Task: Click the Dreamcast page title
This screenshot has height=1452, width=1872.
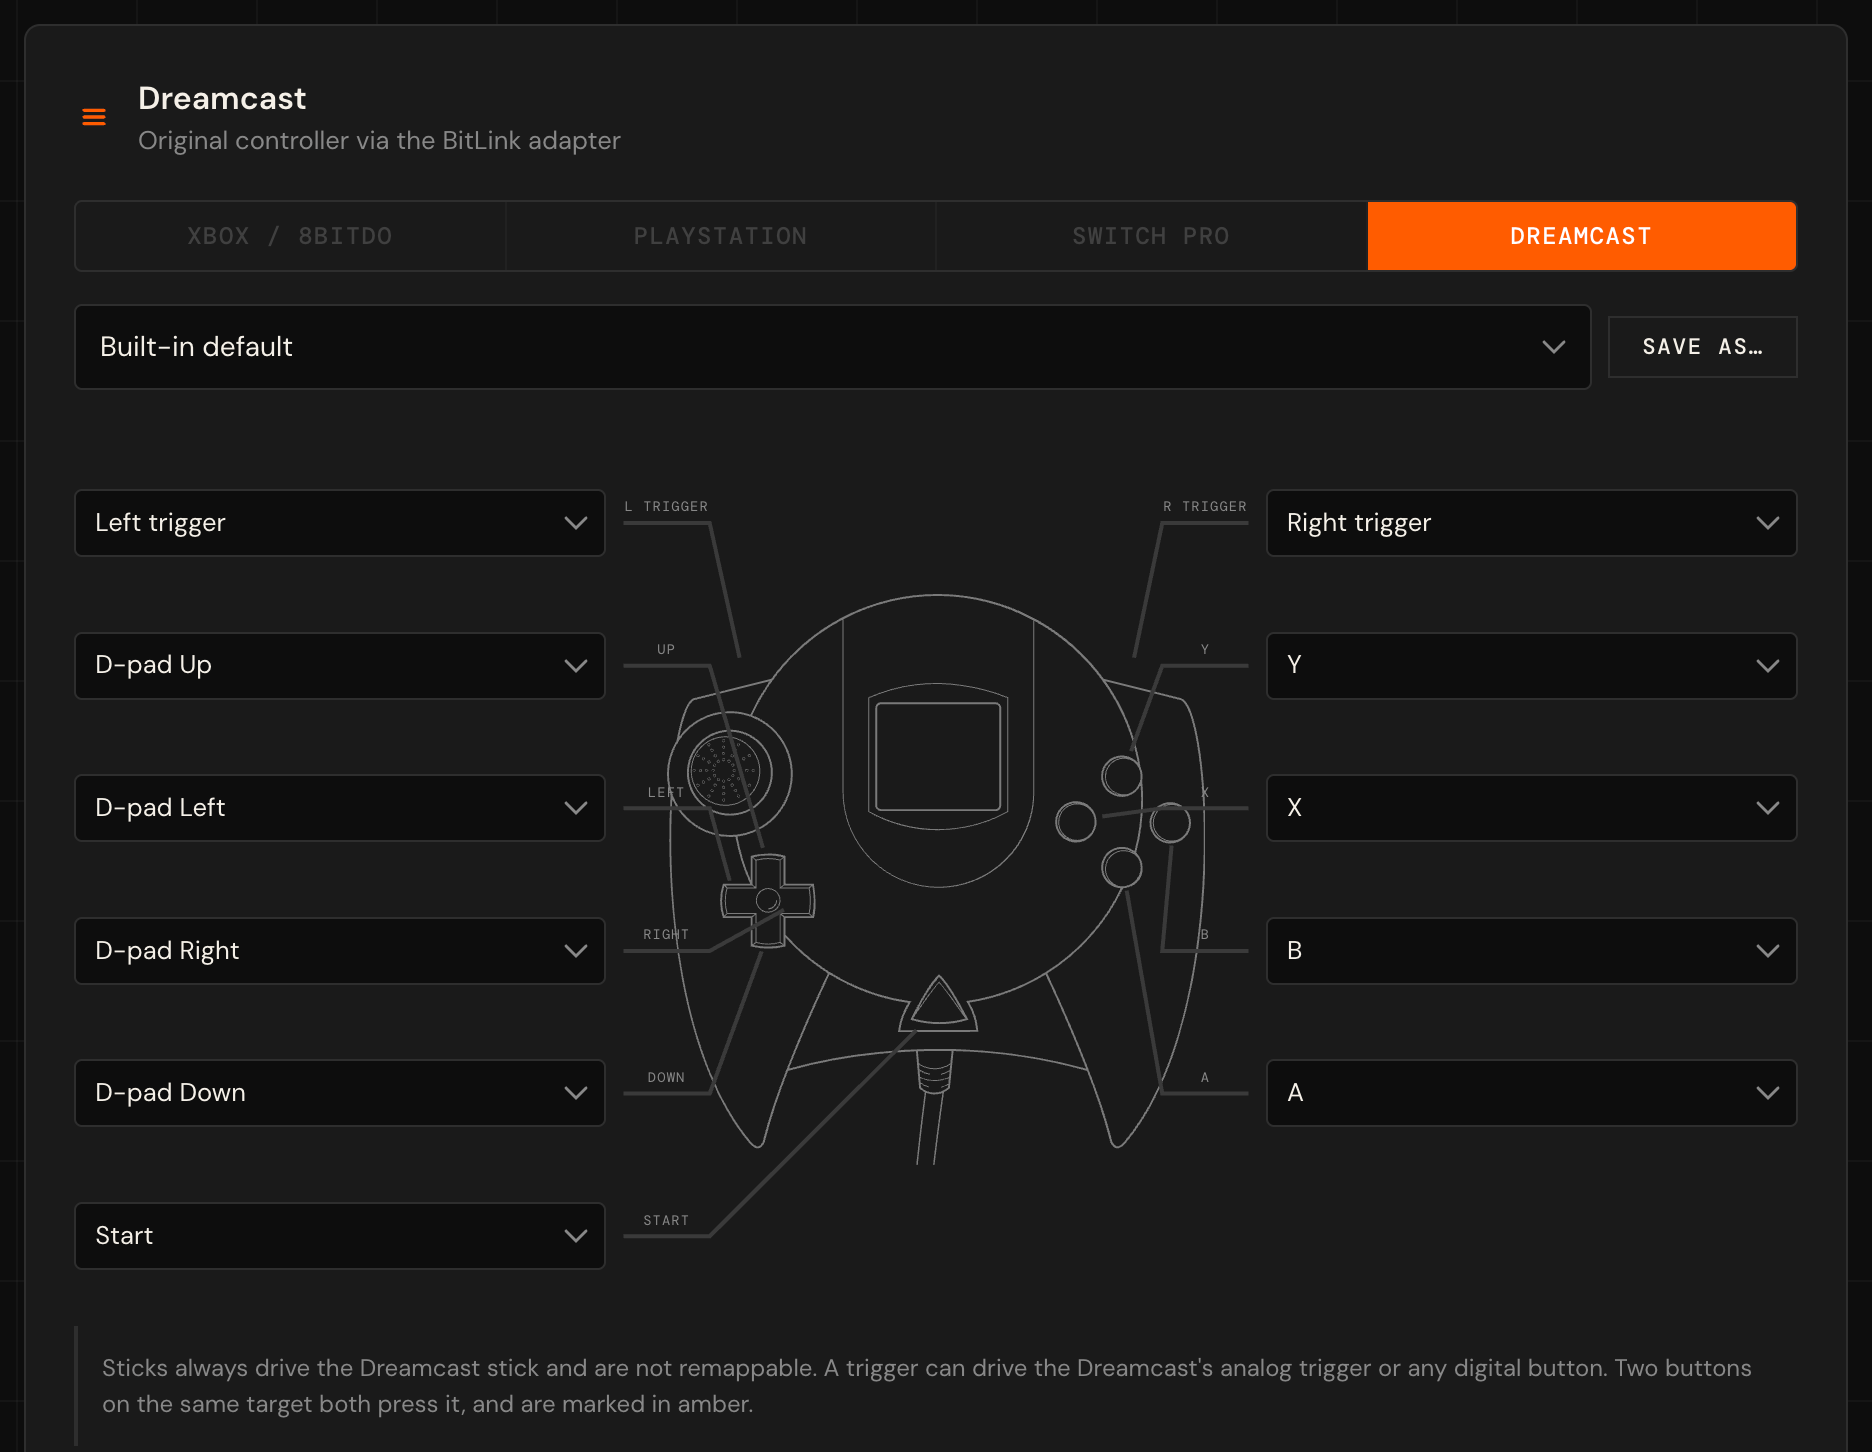Action: point(222,99)
